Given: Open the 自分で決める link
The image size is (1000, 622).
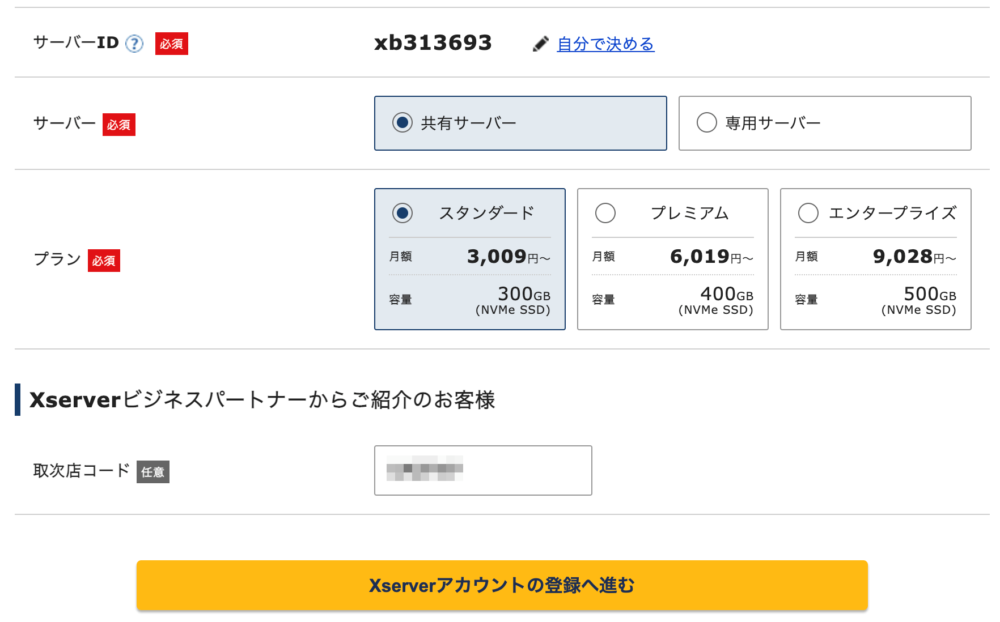Looking at the screenshot, I should tap(605, 44).
